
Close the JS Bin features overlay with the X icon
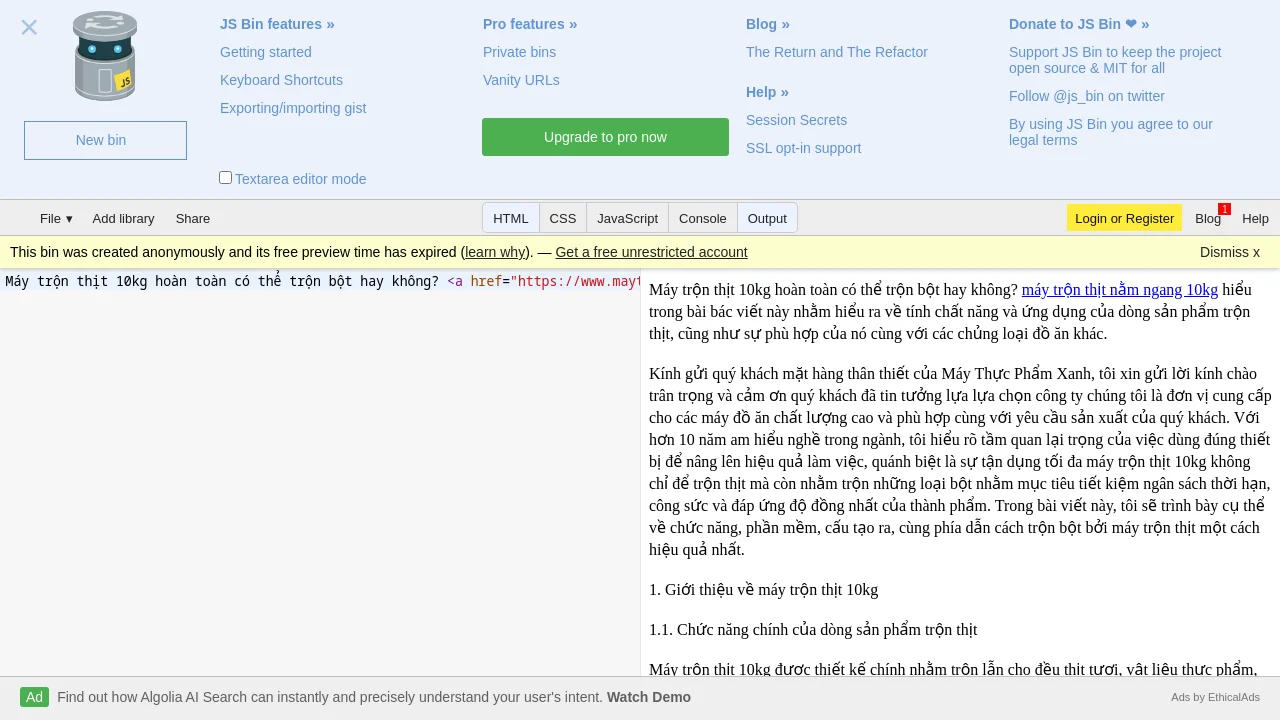[x=29, y=27]
